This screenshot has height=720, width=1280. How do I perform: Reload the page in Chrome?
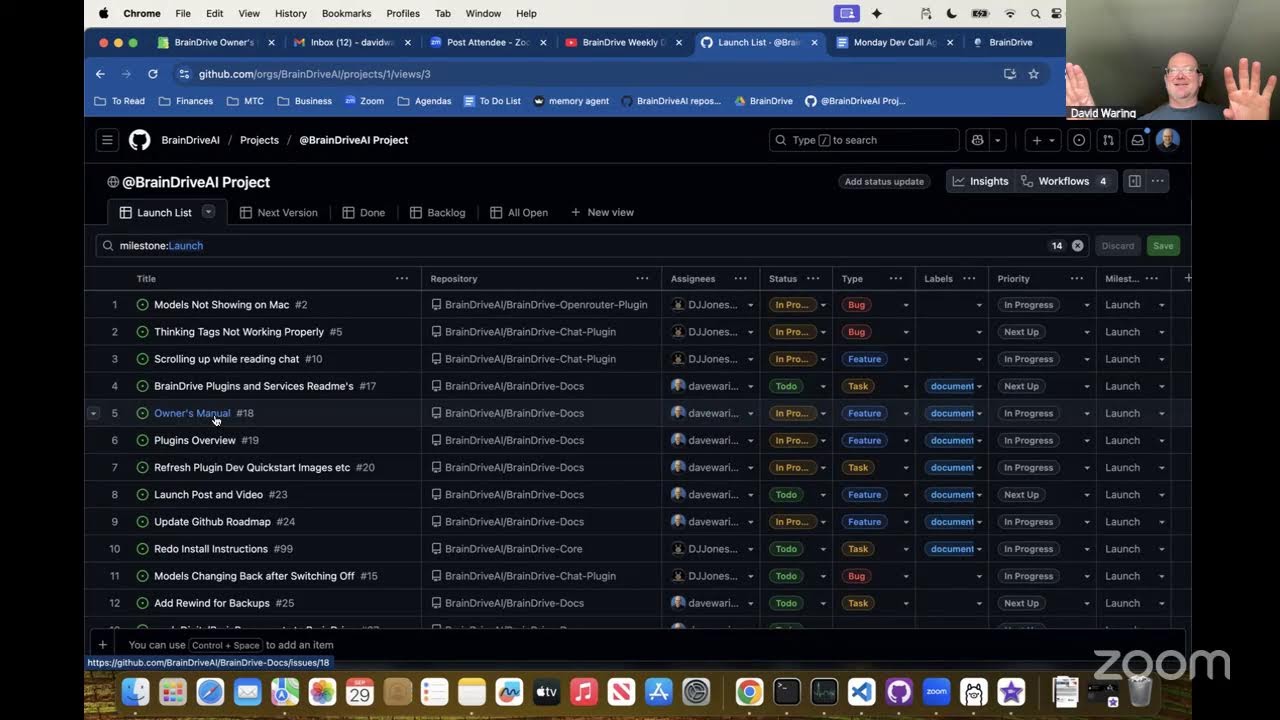point(153,74)
